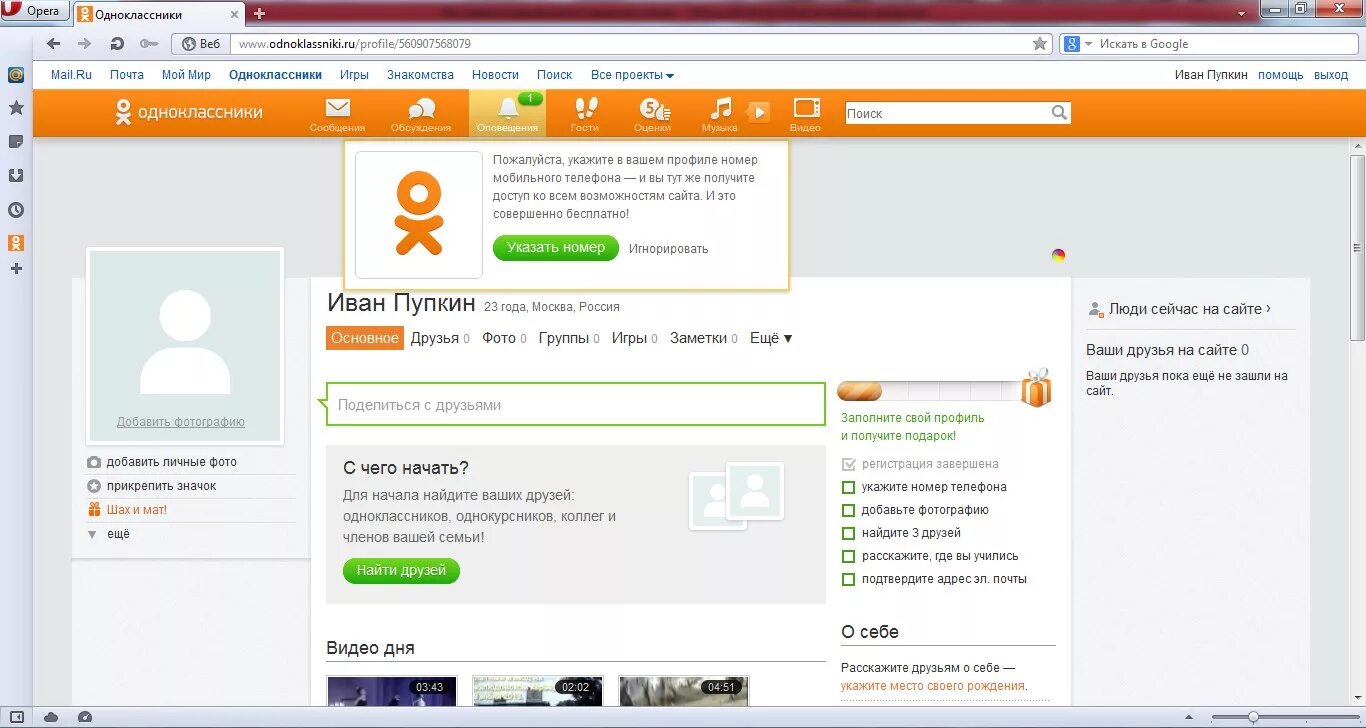1366x728 pixels.
Task: Click the key password wand icon
Action: (148, 44)
